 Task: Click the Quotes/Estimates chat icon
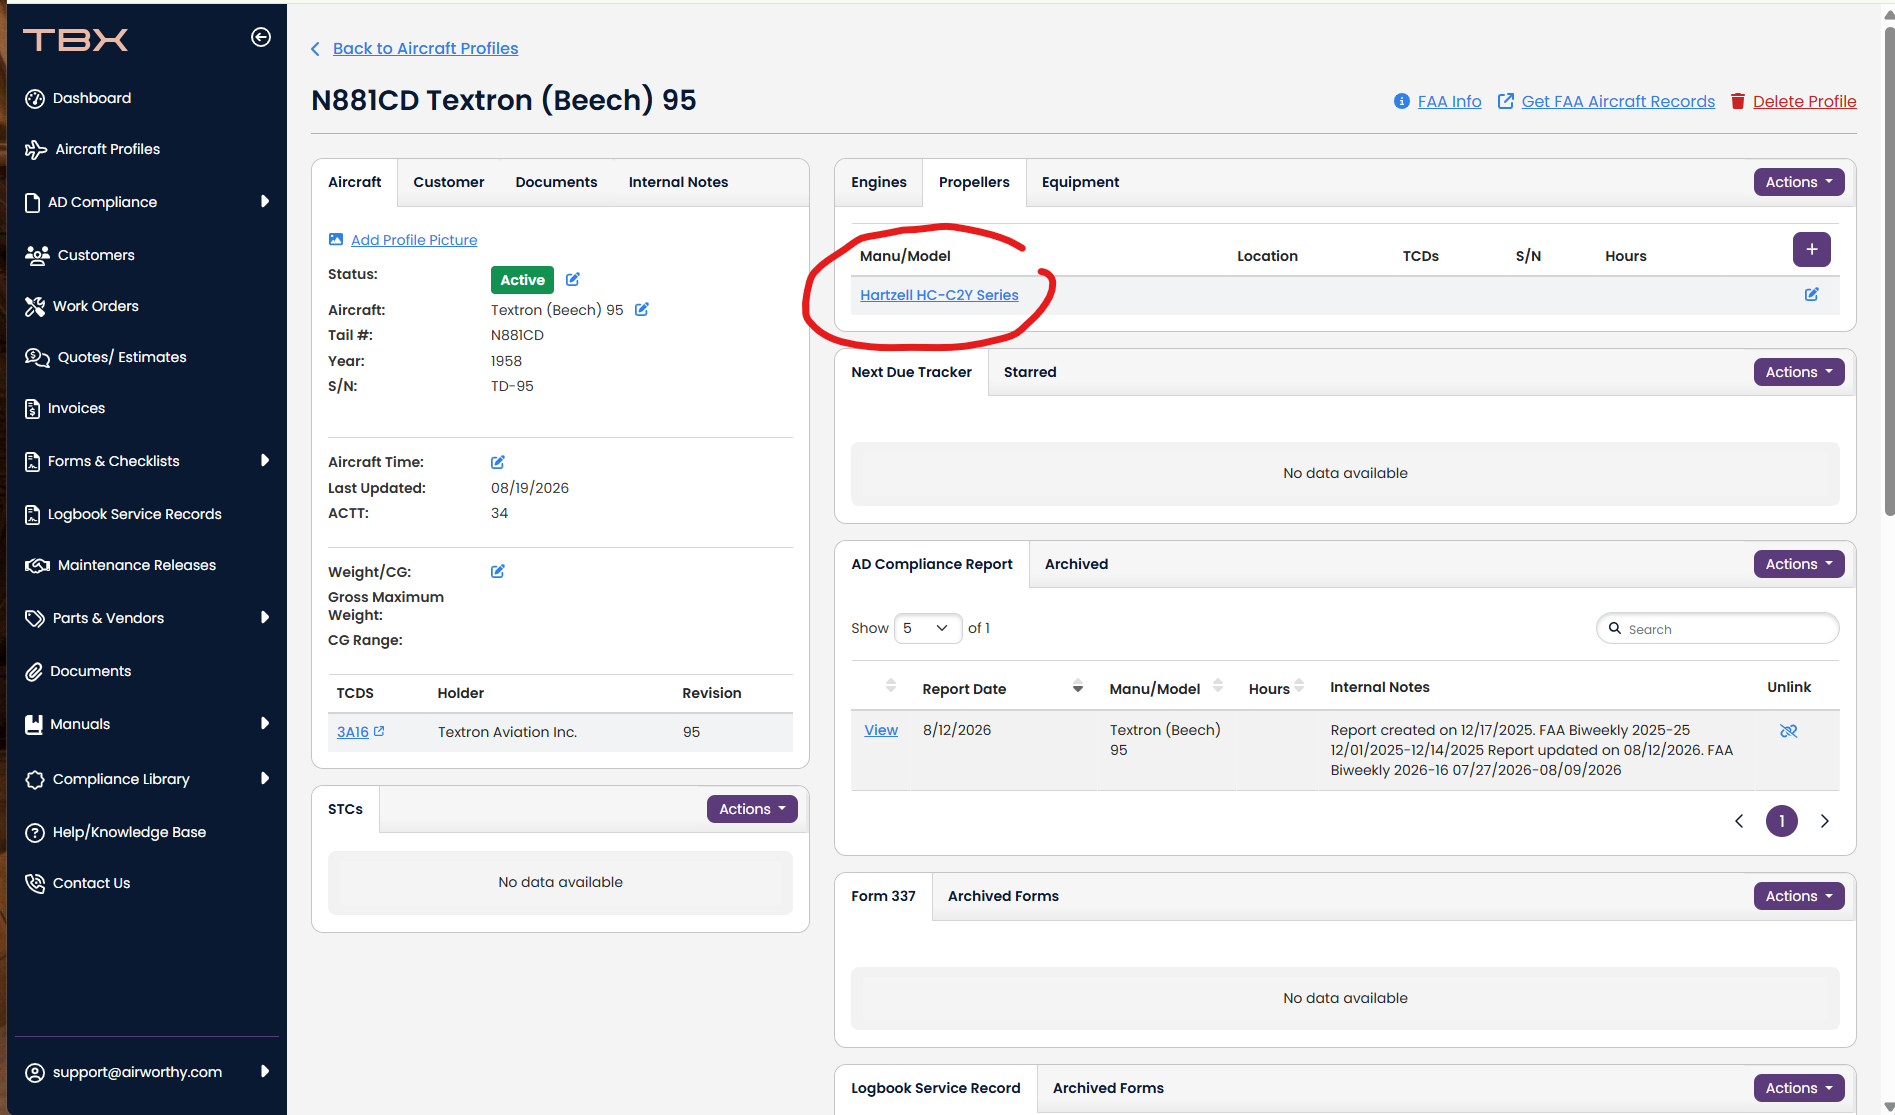pos(37,357)
